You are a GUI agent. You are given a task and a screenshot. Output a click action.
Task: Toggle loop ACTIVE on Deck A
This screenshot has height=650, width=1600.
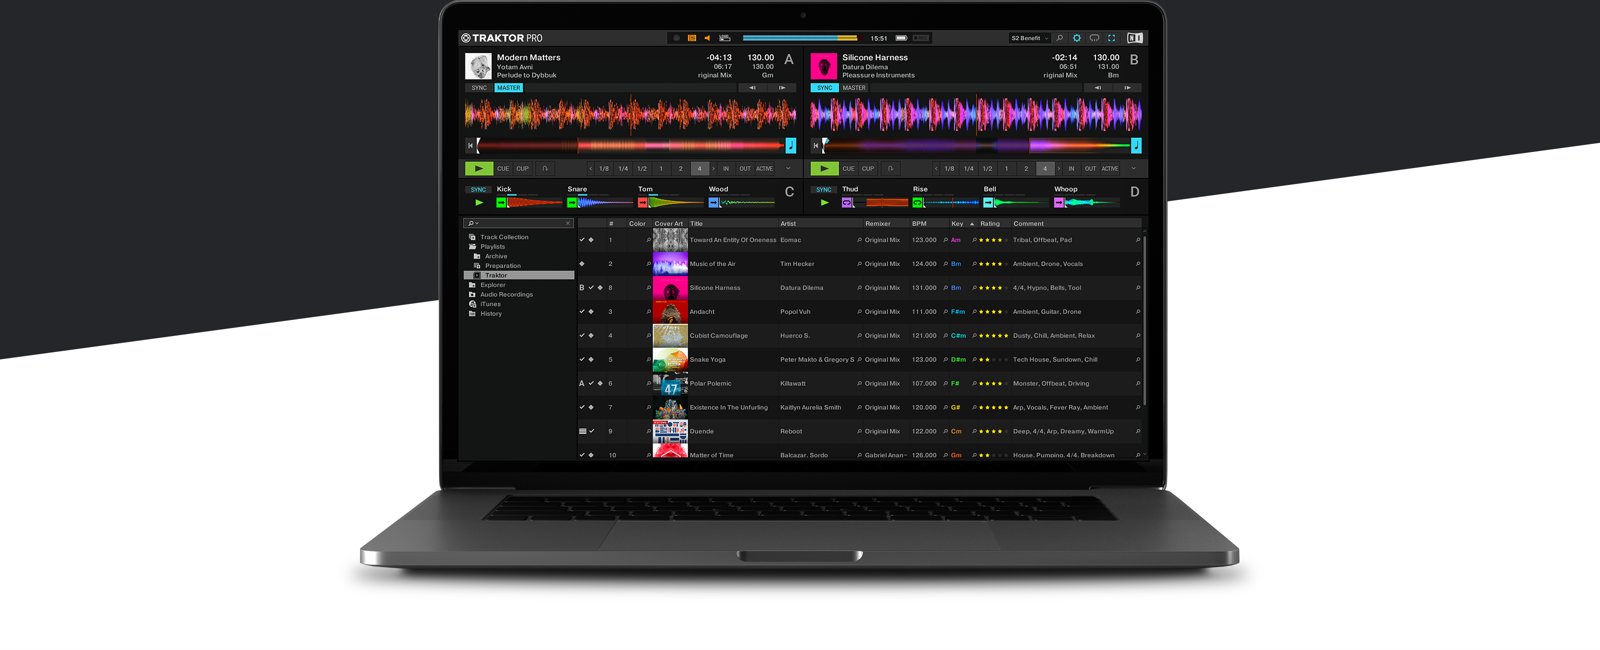coord(765,169)
